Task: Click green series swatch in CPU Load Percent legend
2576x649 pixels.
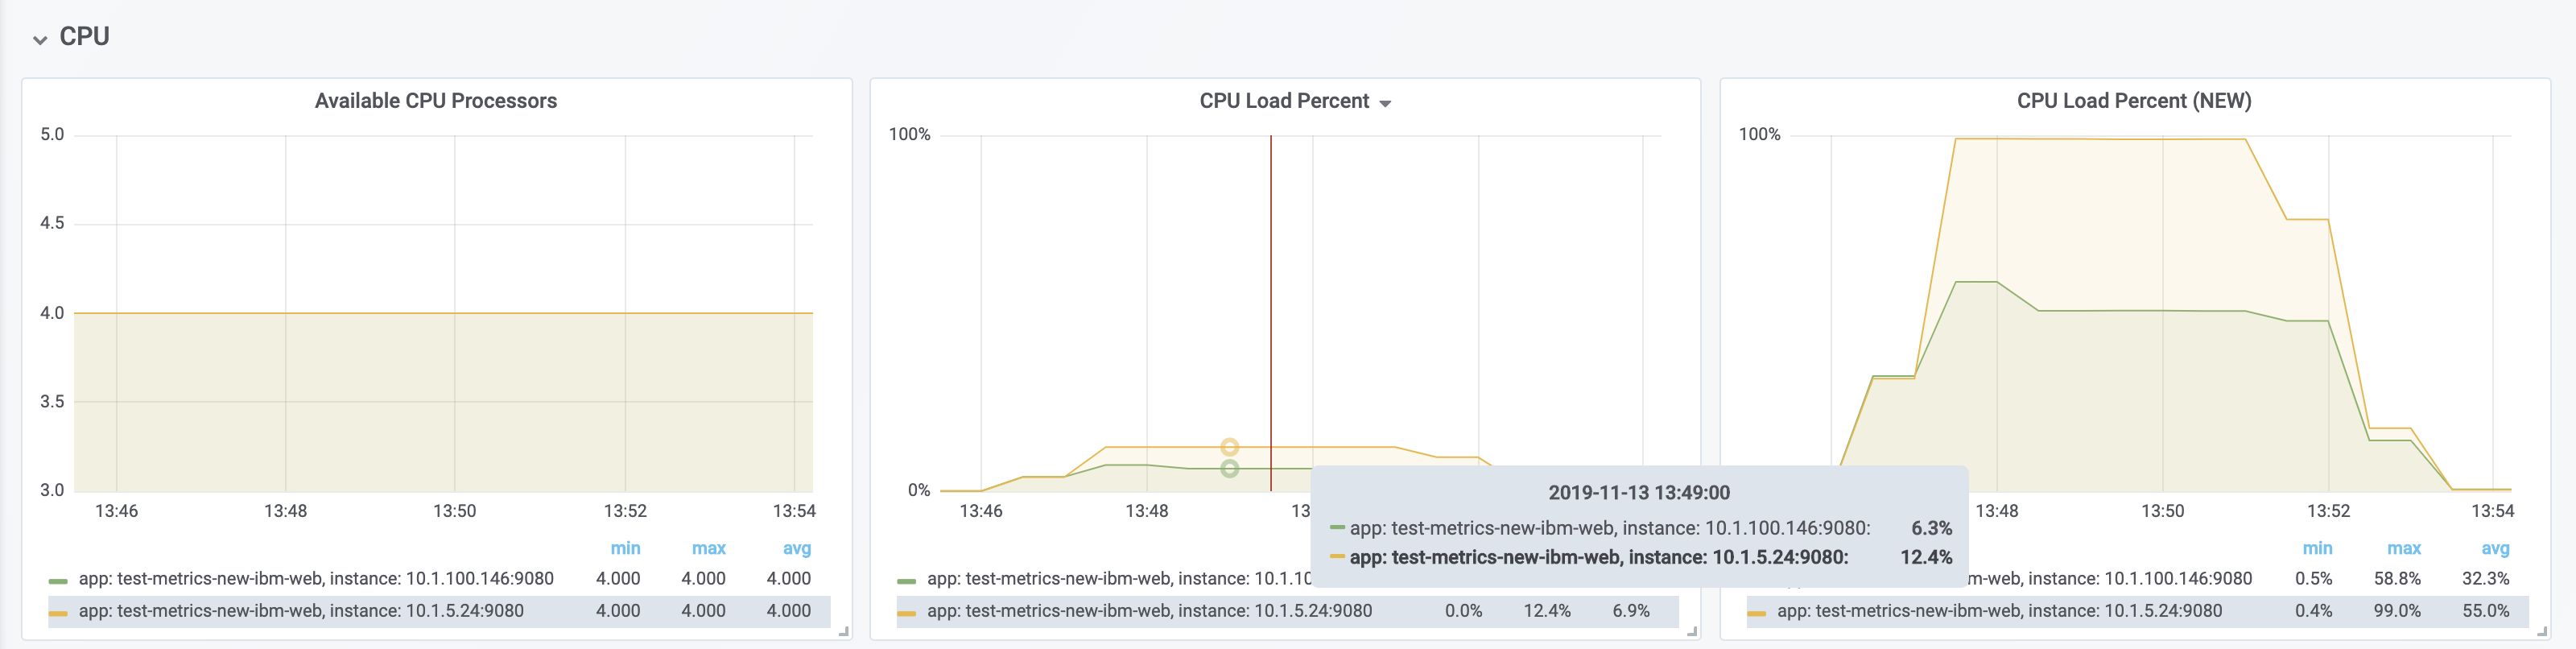Action: (906, 580)
